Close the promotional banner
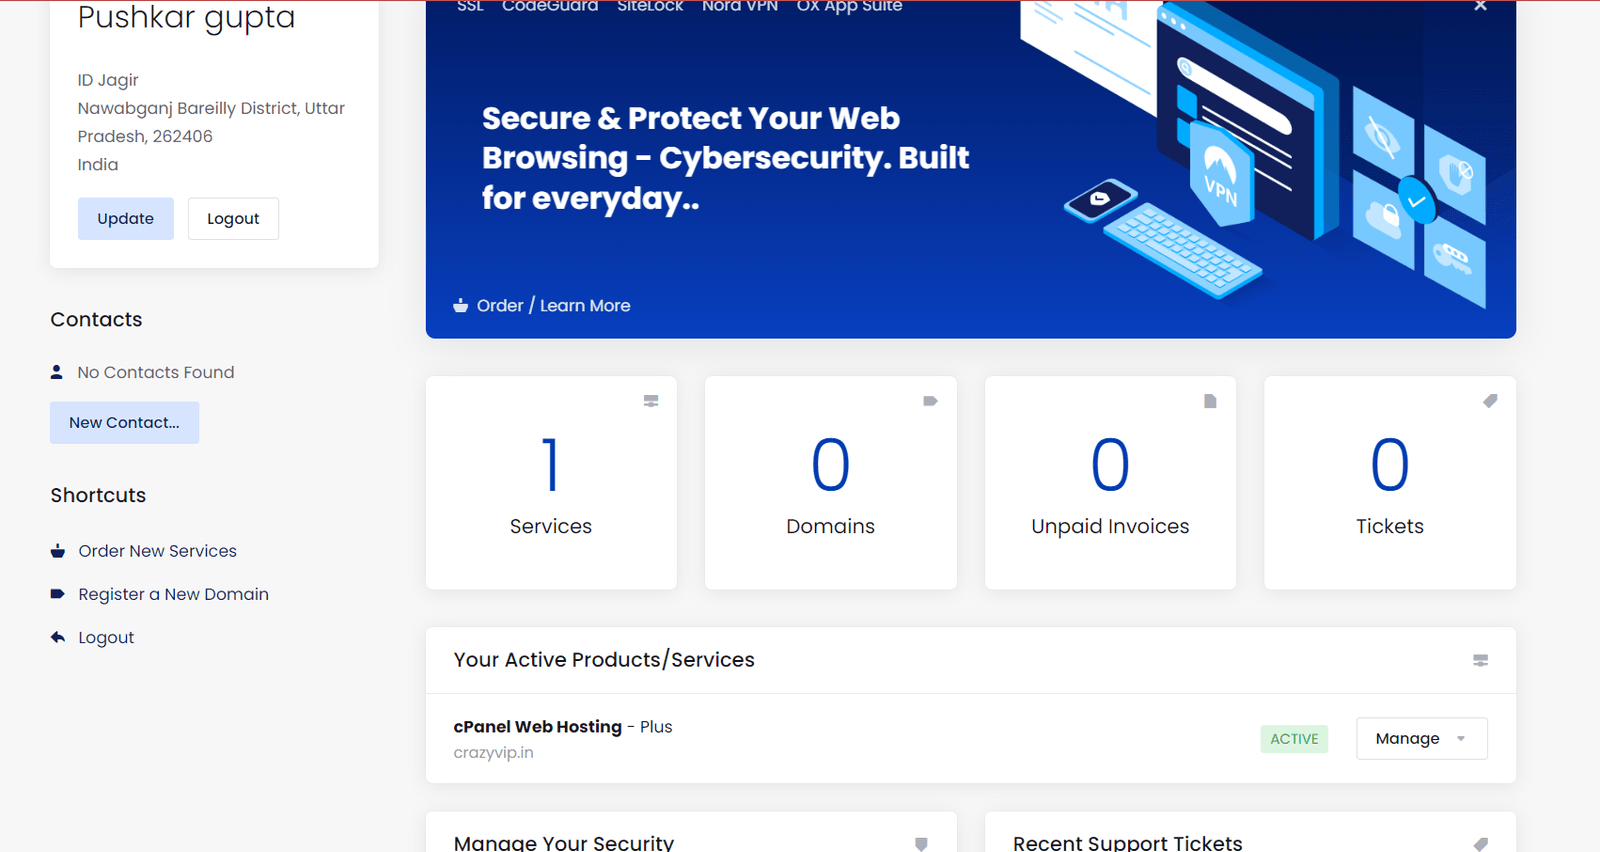The image size is (1600, 852). click(1480, 6)
